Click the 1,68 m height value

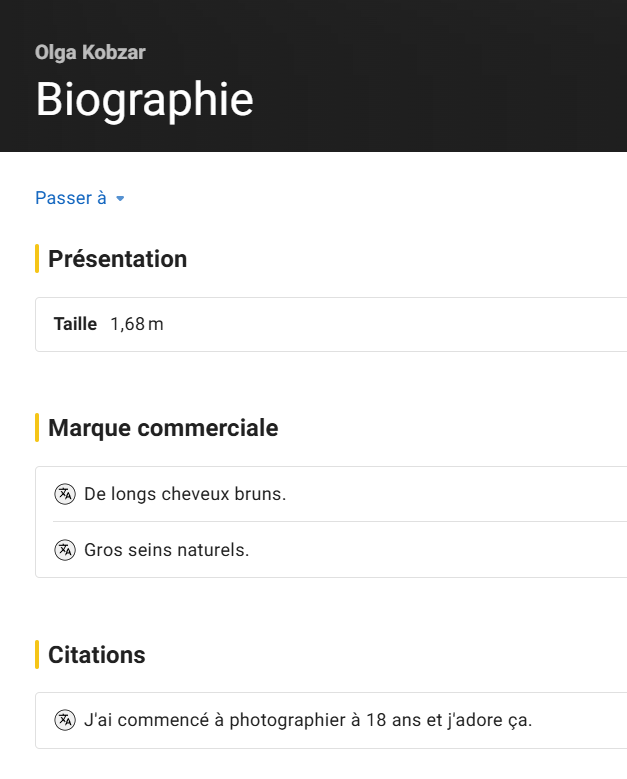point(137,324)
